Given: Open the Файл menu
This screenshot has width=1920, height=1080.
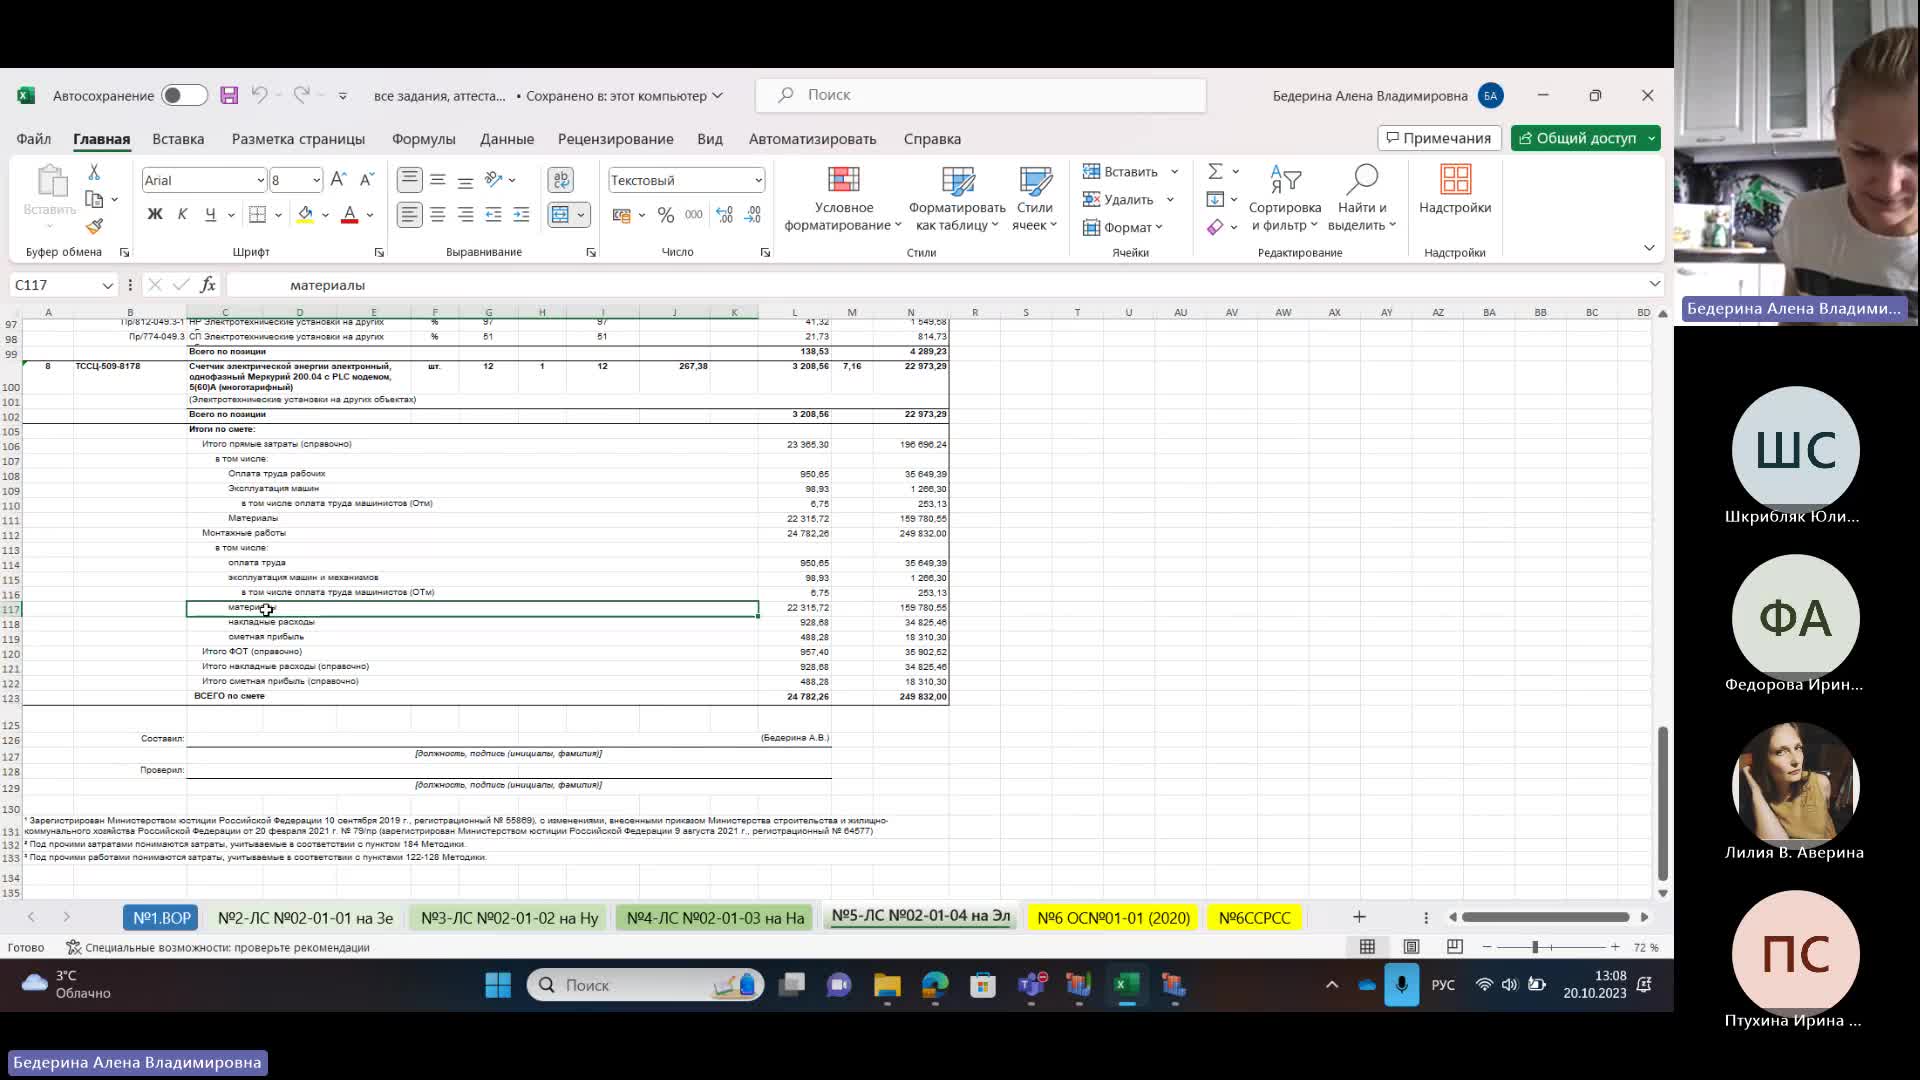Looking at the screenshot, I should pyautogui.click(x=34, y=139).
